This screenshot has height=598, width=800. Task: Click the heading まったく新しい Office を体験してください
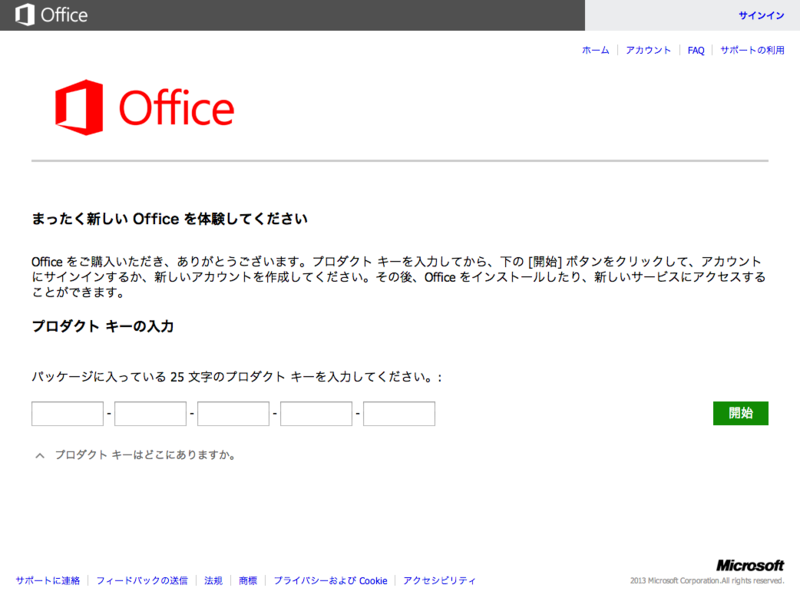point(169,219)
